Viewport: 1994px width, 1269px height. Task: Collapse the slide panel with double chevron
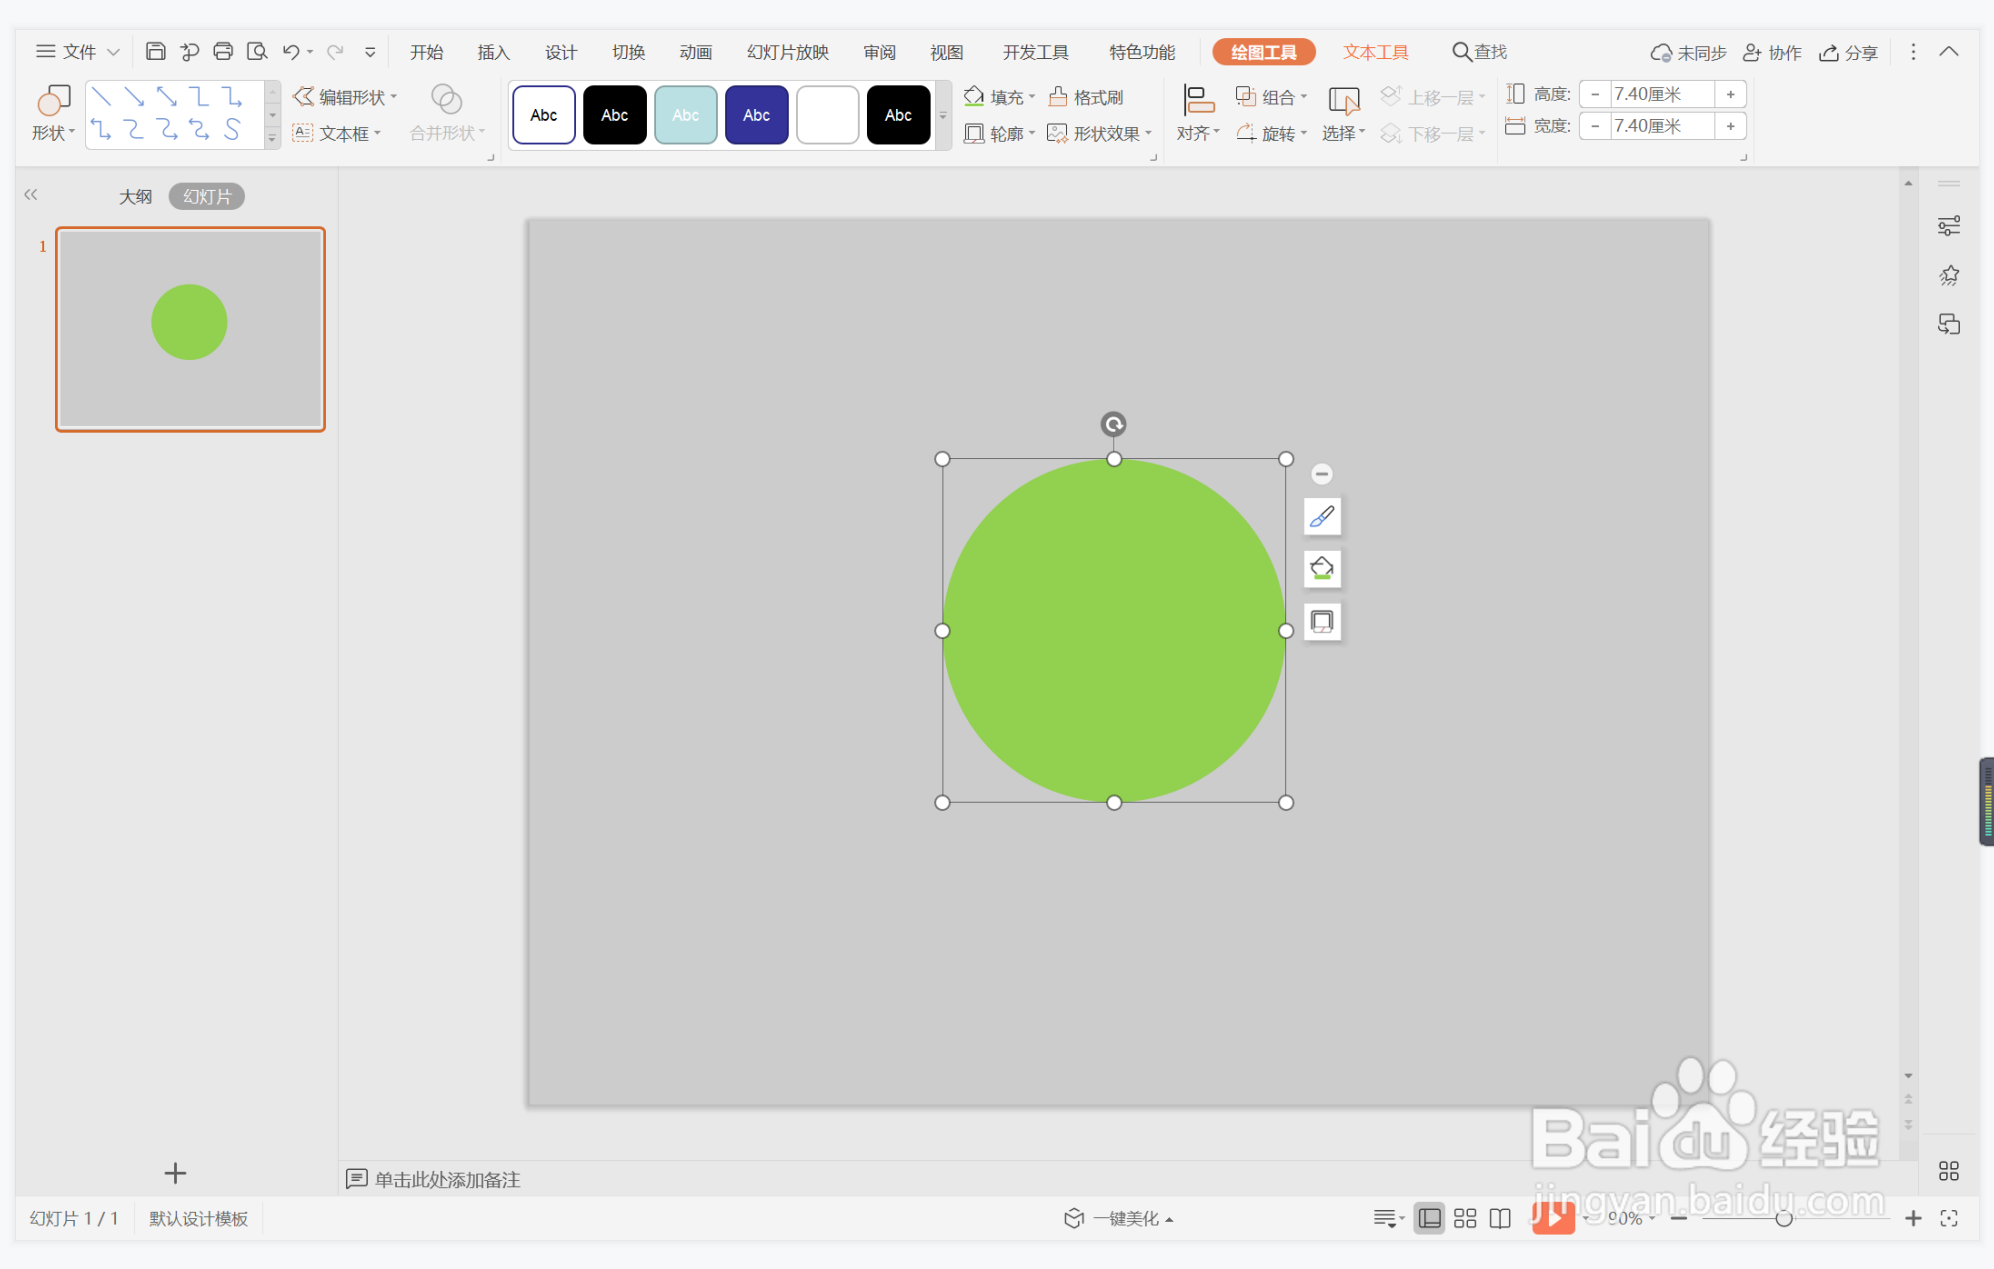pyautogui.click(x=31, y=195)
